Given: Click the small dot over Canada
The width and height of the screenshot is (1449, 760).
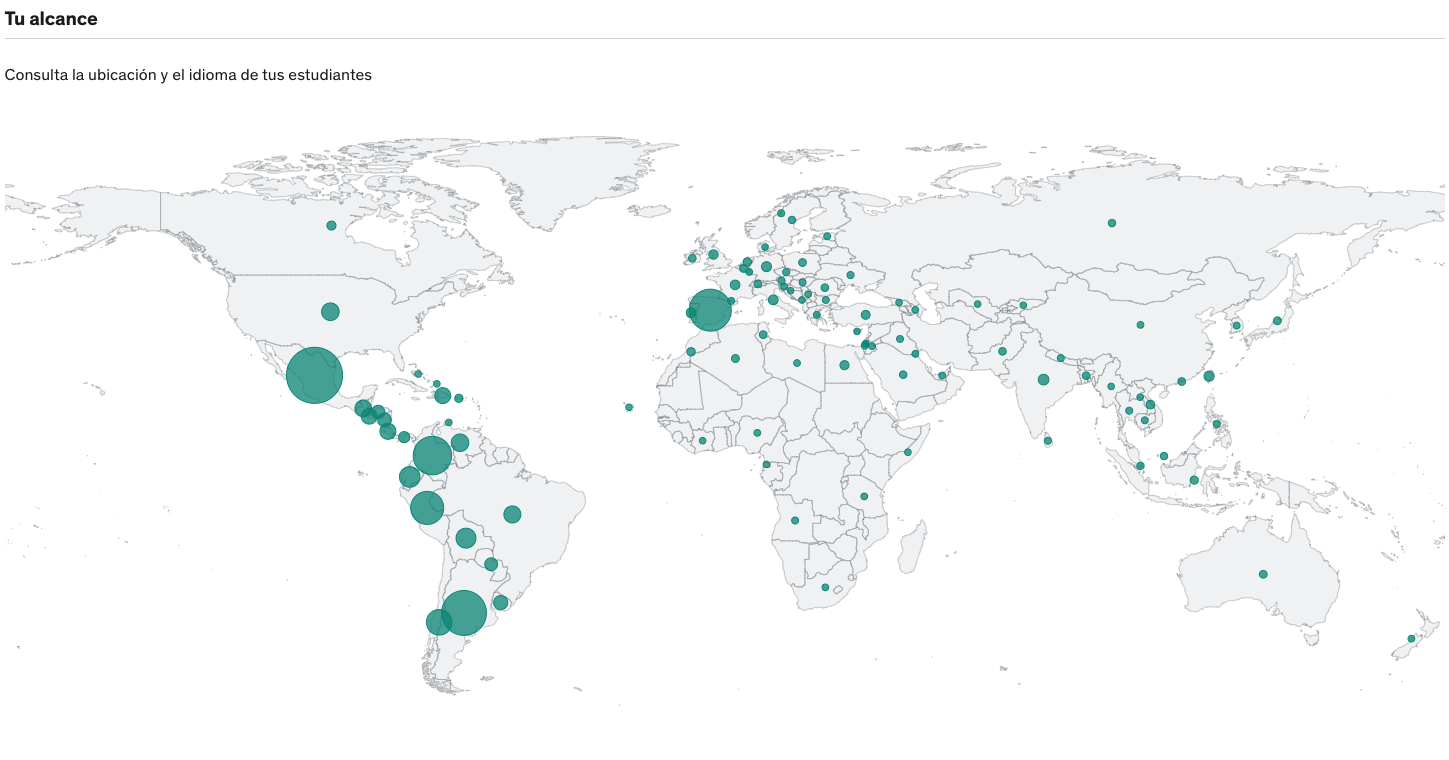Looking at the screenshot, I should click(331, 226).
